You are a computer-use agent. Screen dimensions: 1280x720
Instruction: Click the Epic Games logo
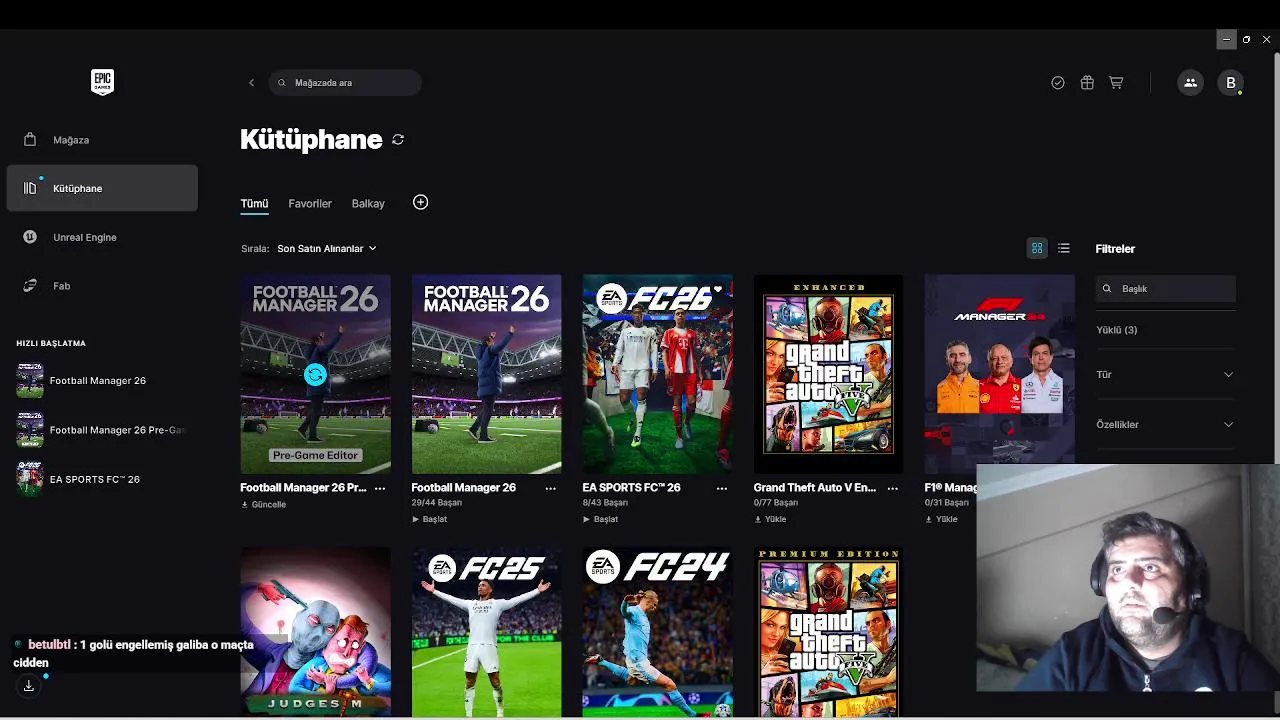point(102,82)
